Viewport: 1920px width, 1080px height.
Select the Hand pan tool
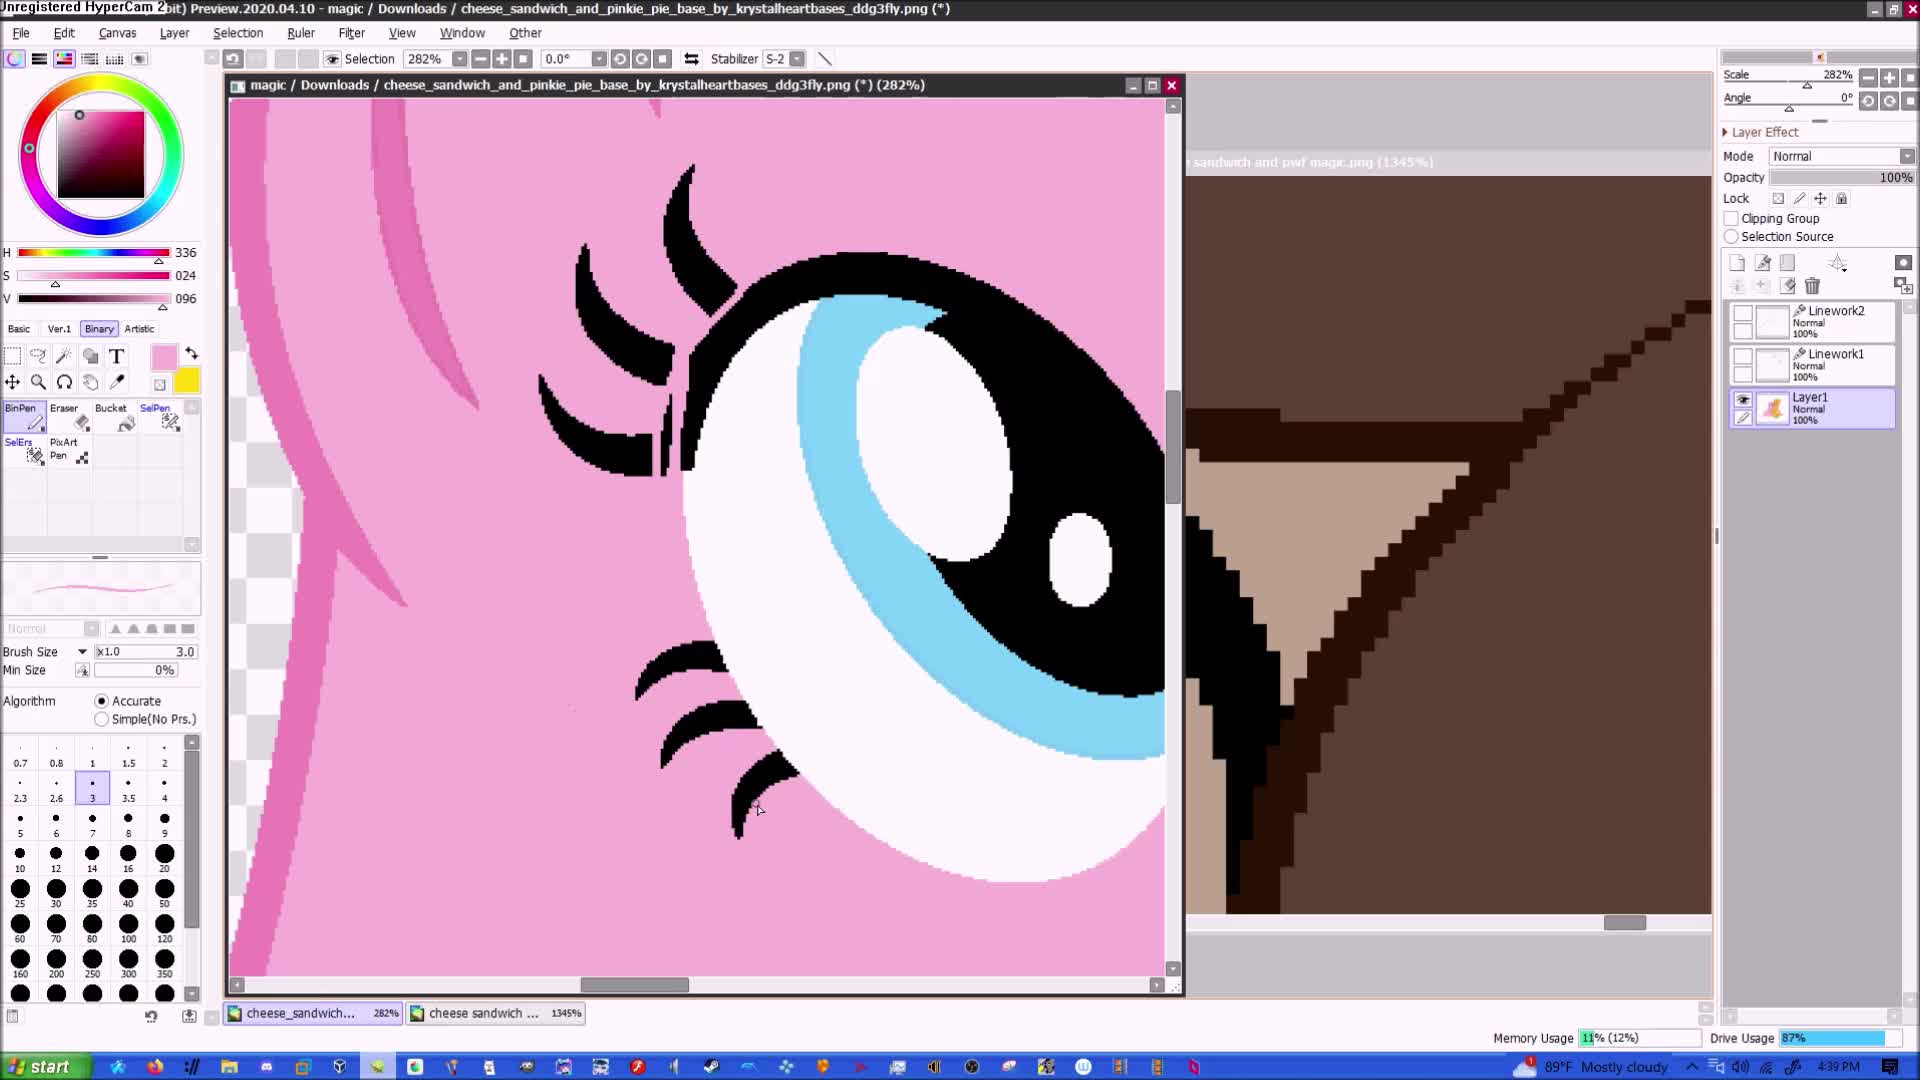pyautogui.click(x=90, y=382)
